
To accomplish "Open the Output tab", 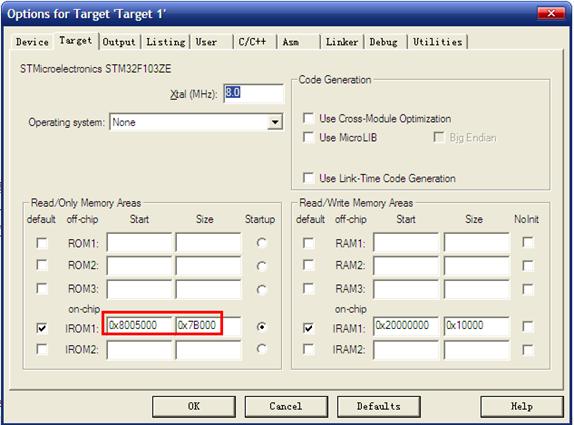I will click(119, 42).
